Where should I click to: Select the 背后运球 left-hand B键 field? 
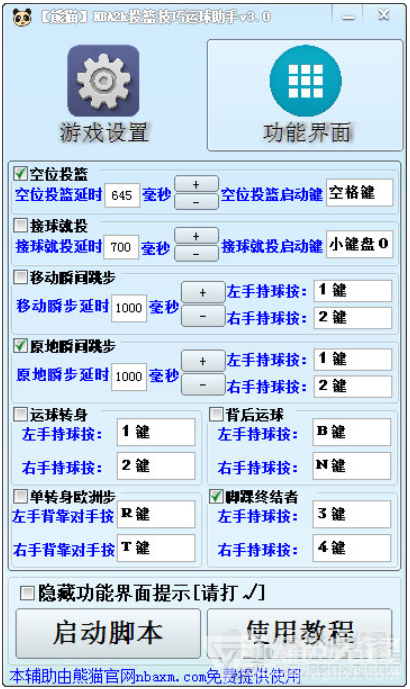click(x=352, y=432)
